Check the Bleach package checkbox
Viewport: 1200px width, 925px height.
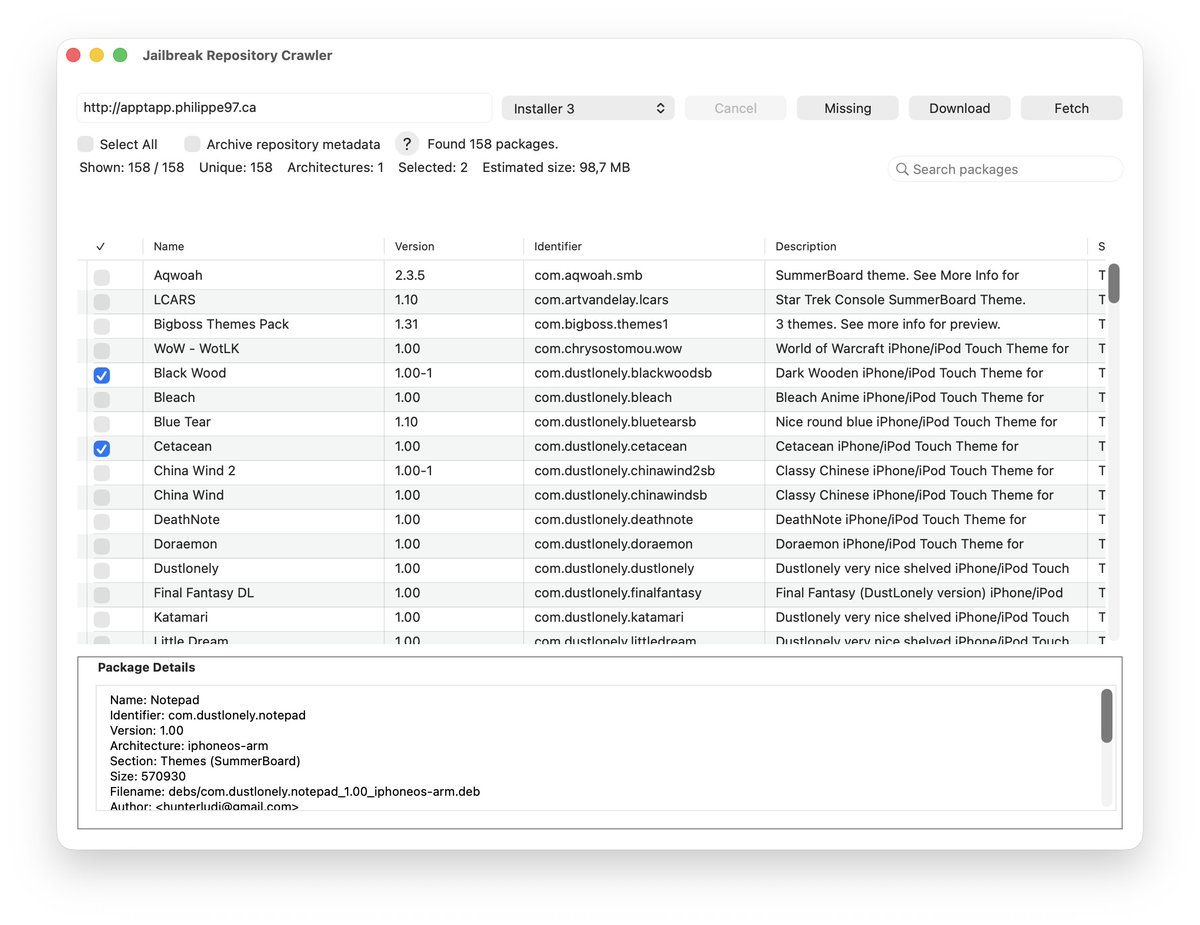pyautogui.click(x=102, y=399)
